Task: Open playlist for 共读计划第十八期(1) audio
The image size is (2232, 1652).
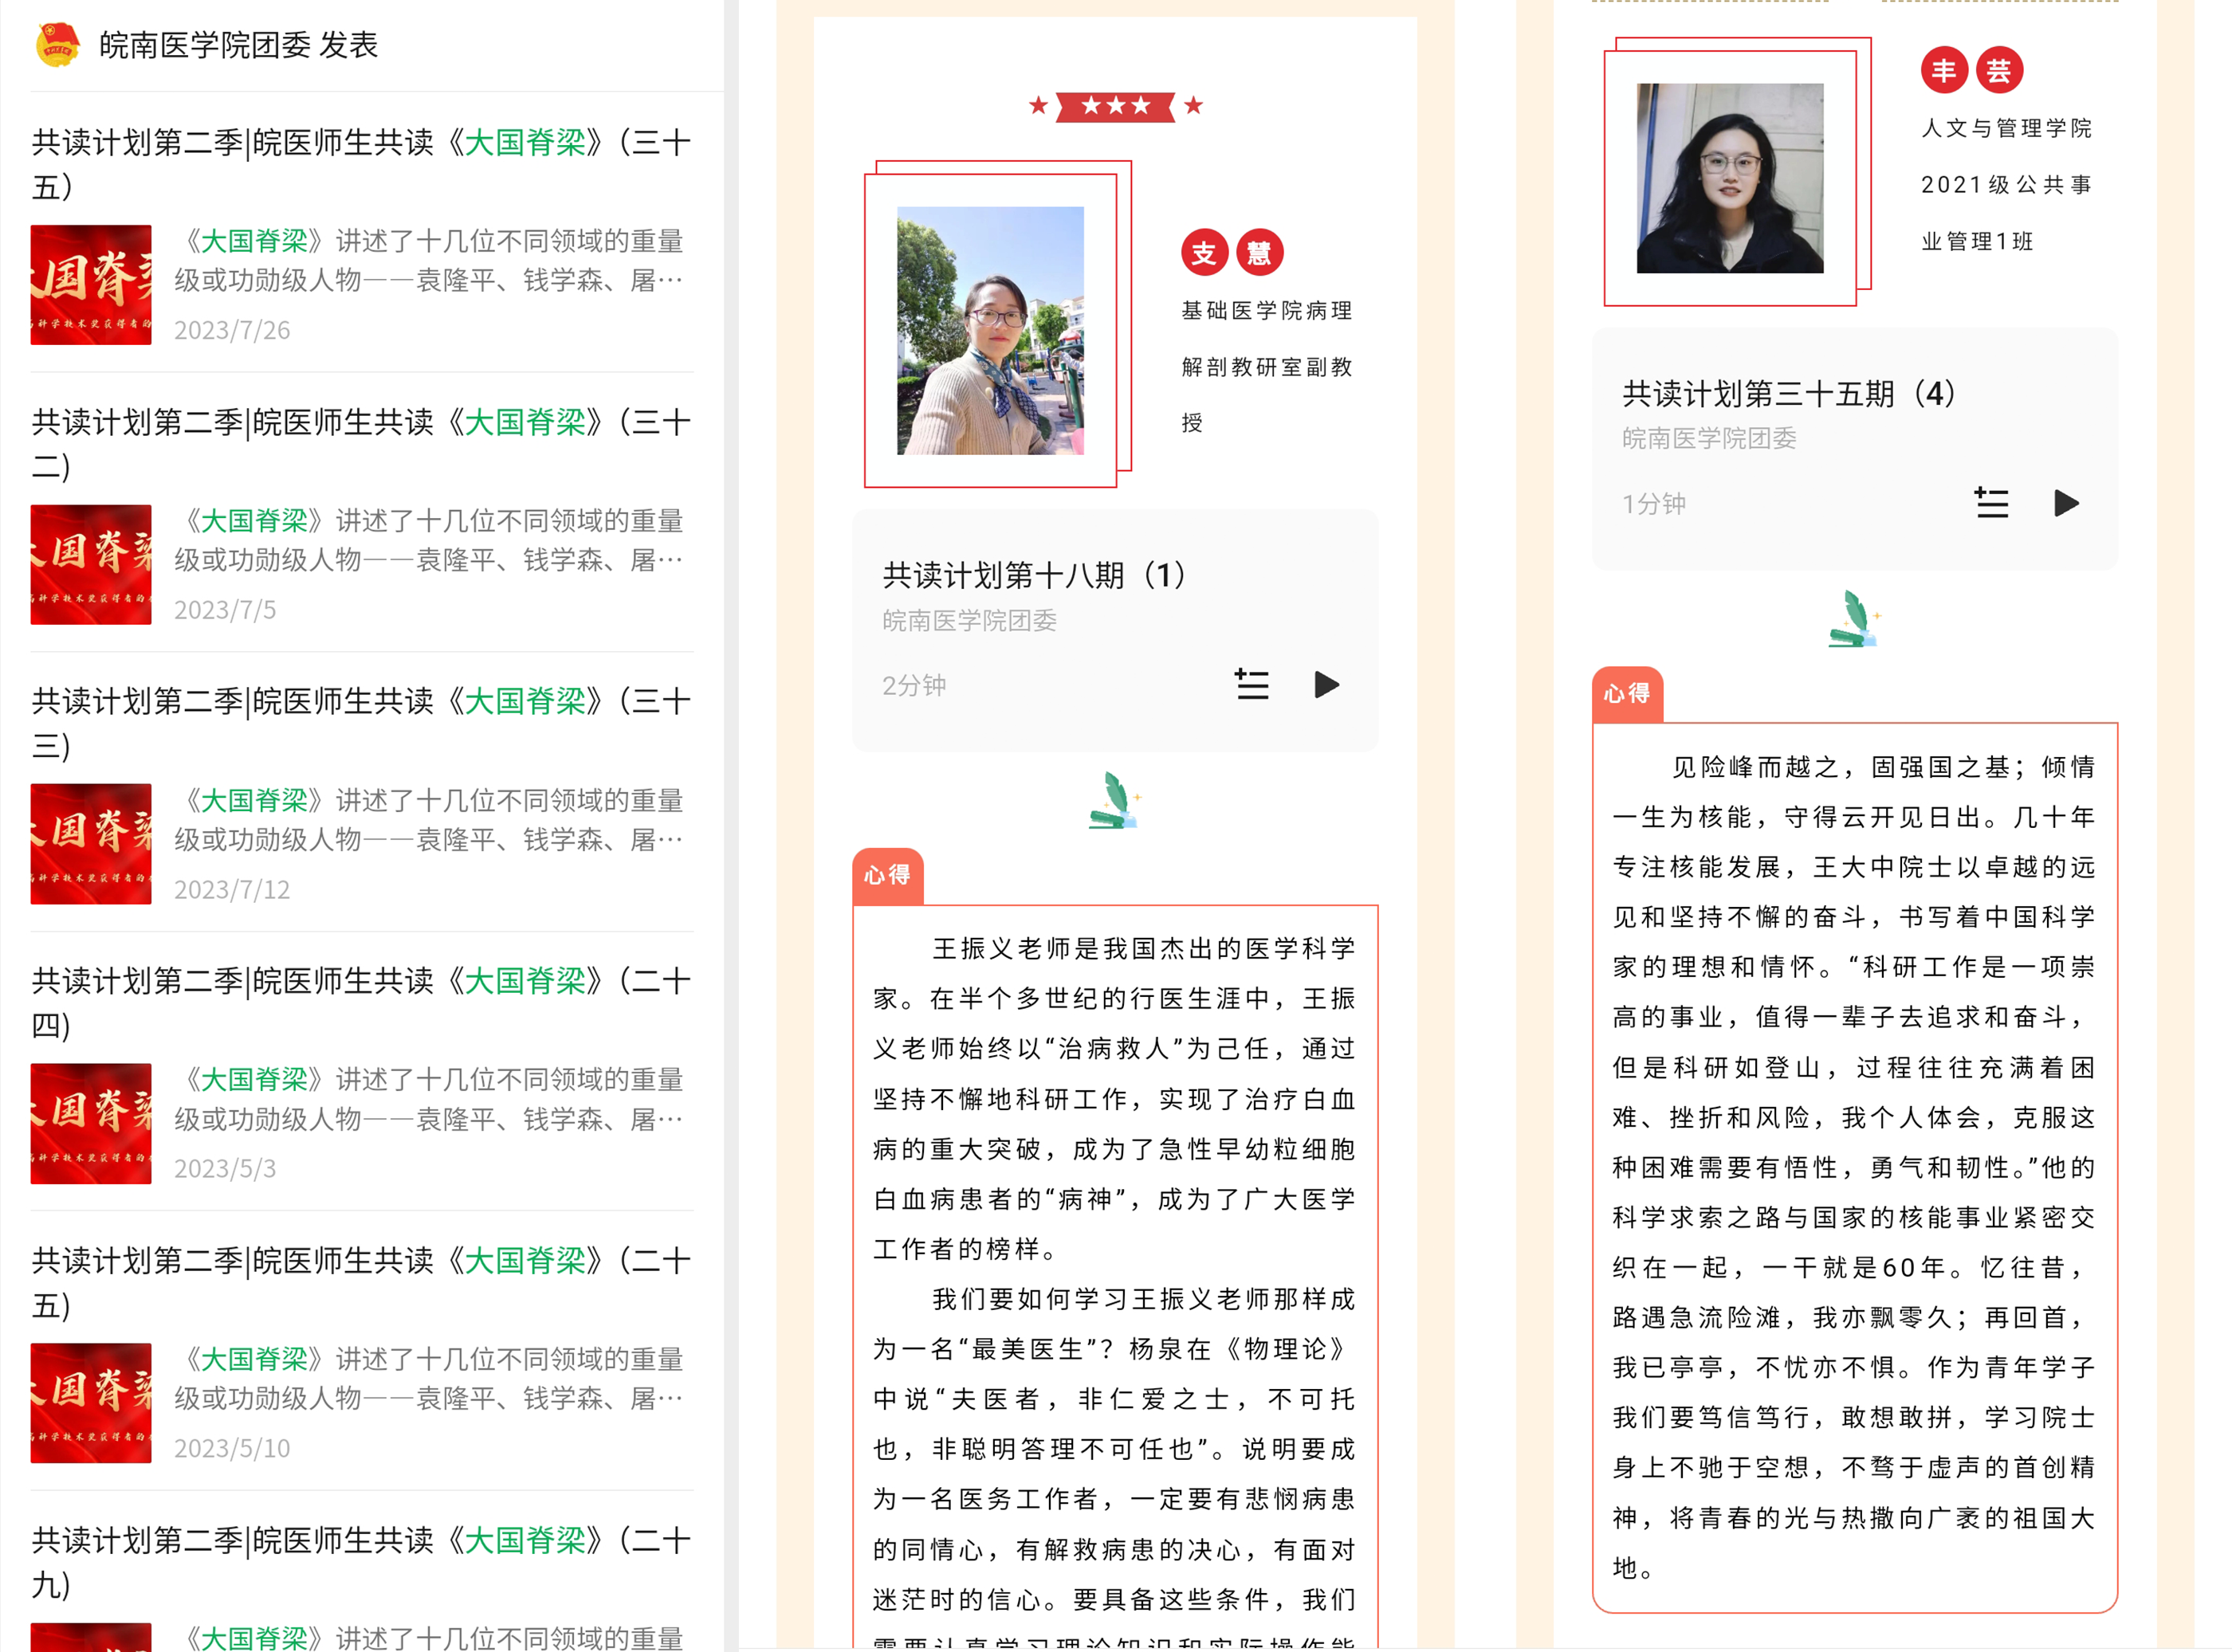Action: pyautogui.click(x=1252, y=685)
